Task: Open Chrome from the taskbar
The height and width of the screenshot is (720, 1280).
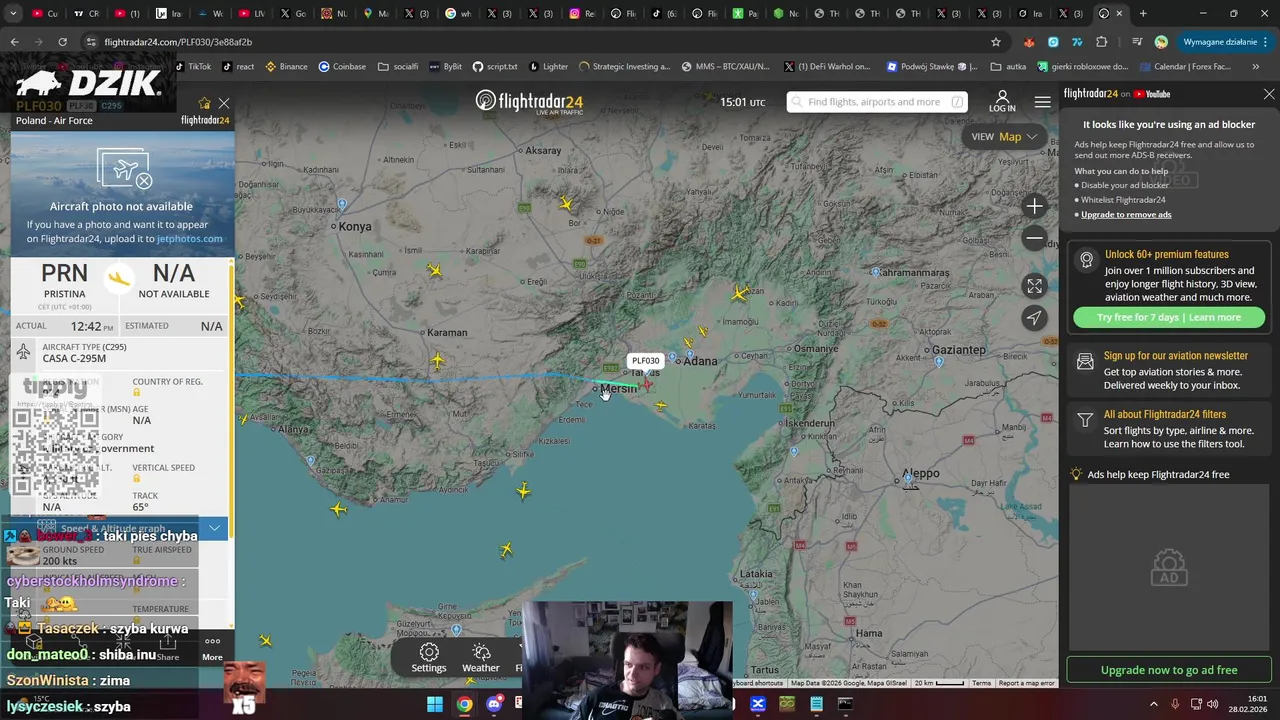Action: pyautogui.click(x=465, y=704)
